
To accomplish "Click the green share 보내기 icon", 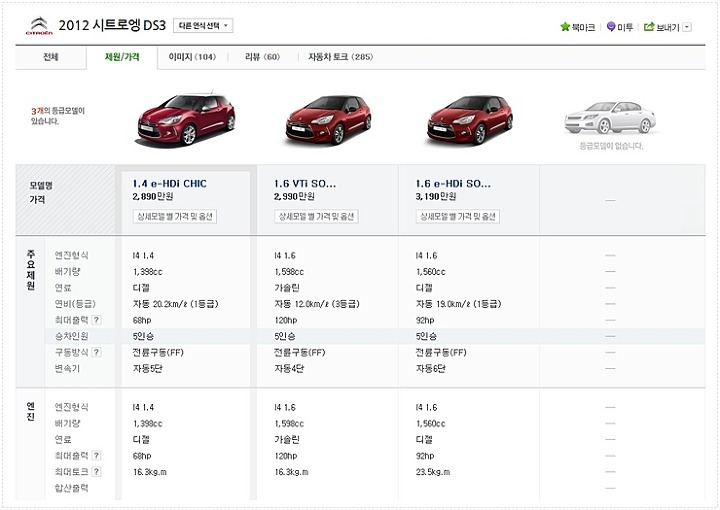I will [x=649, y=27].
